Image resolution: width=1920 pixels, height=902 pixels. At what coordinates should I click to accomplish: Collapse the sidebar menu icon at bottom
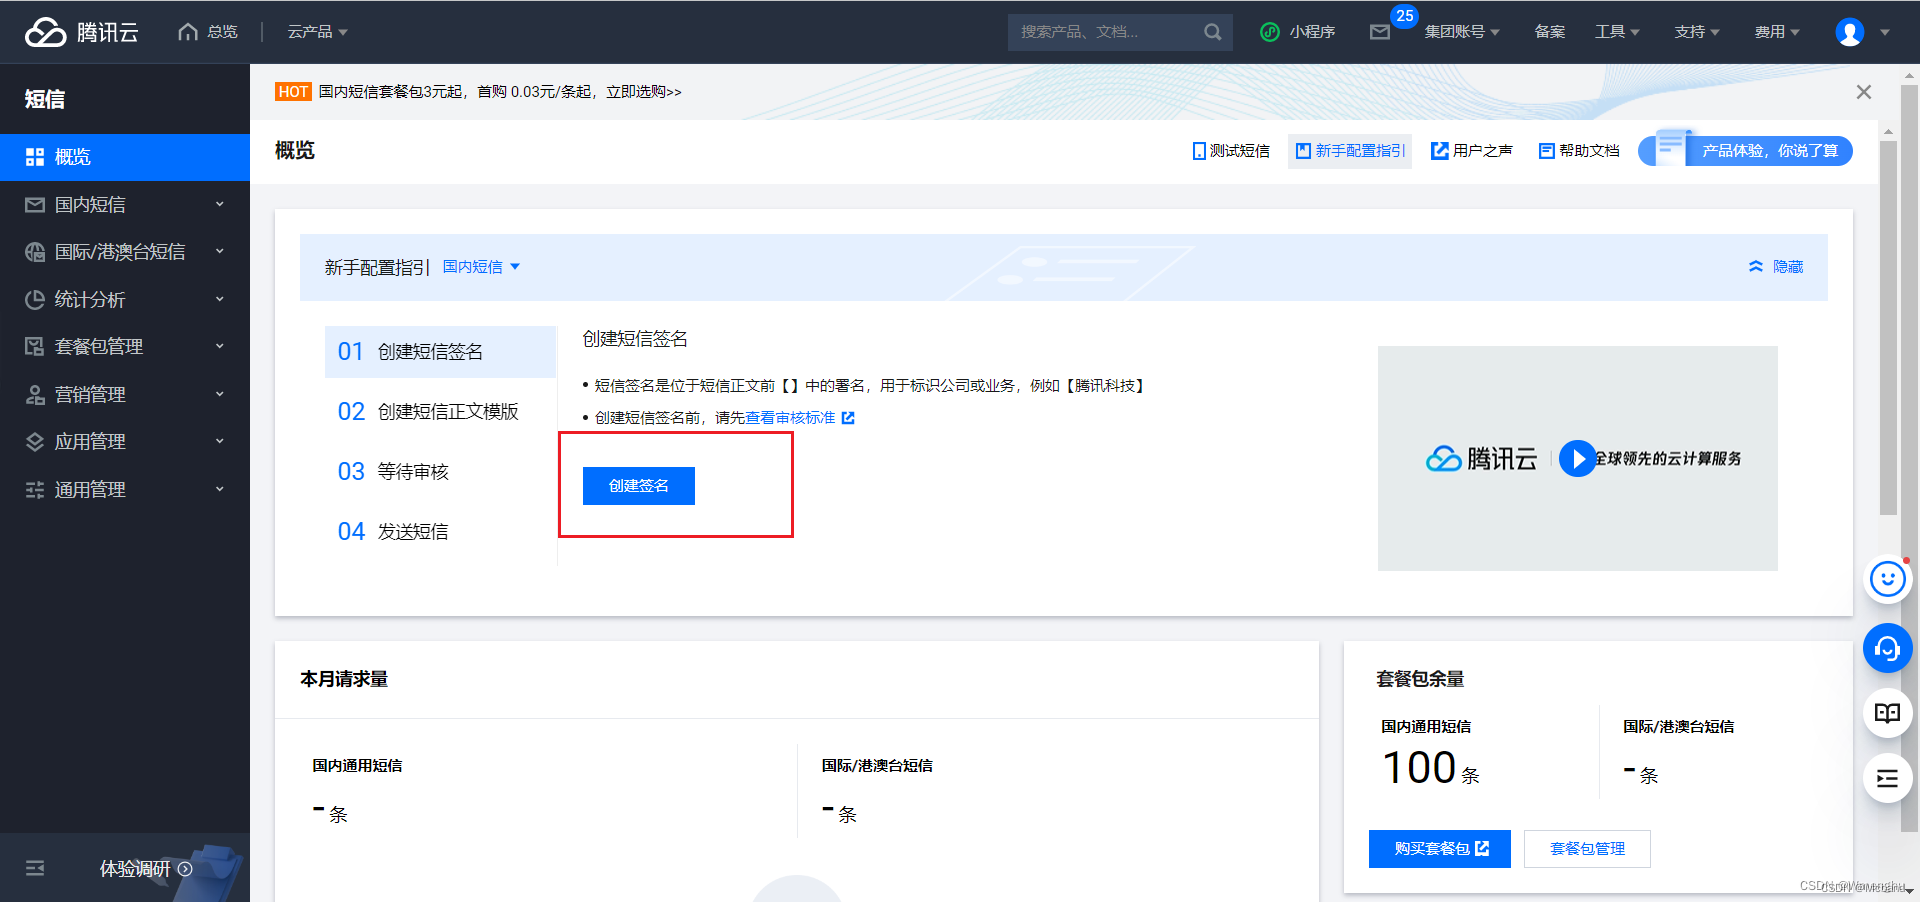35,868
